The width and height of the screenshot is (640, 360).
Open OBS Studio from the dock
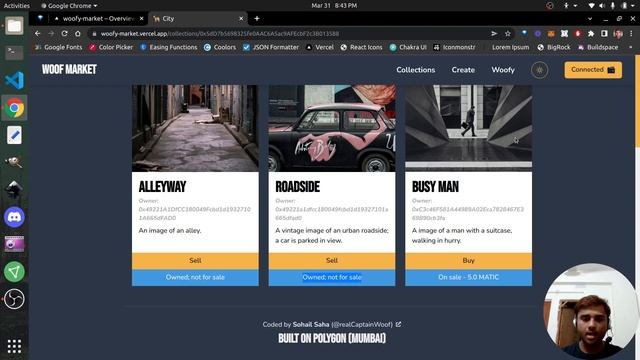pos(14,299)
